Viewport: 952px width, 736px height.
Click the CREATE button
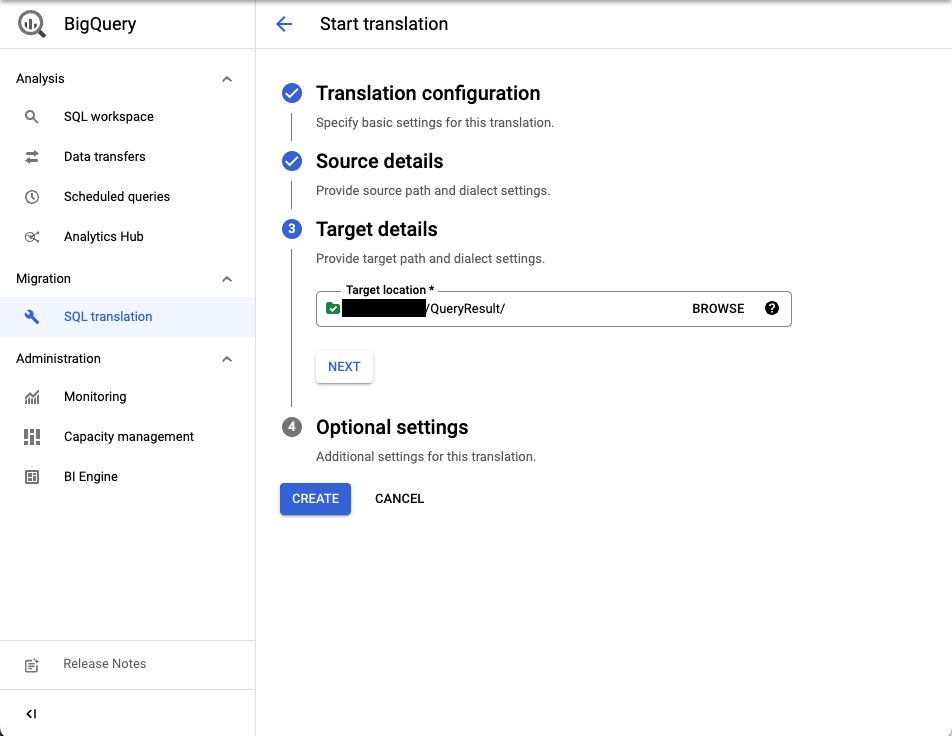tap(315, 498)
